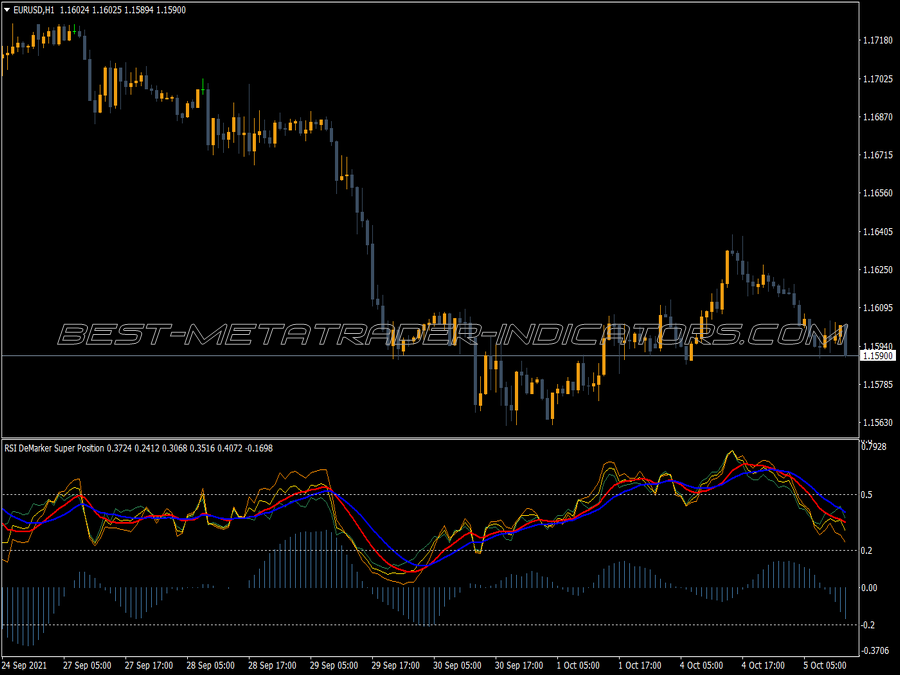Click the 0.2 indicator level label
This screenshot has height=675, width=900.
[867, 550]
